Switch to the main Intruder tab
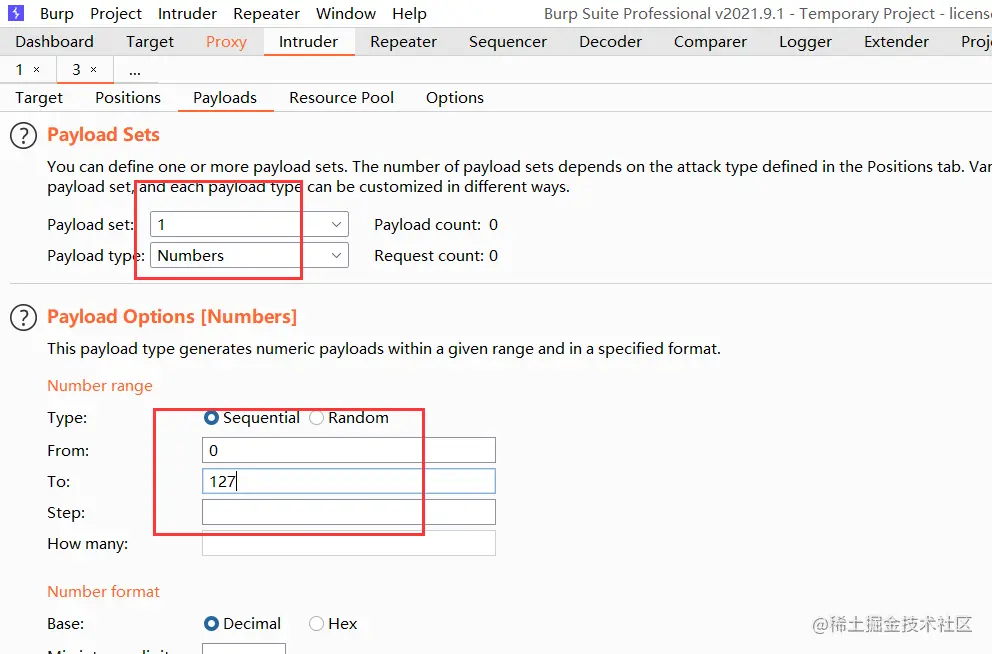This screenshot has width=992, height=654. pos(308,42)
